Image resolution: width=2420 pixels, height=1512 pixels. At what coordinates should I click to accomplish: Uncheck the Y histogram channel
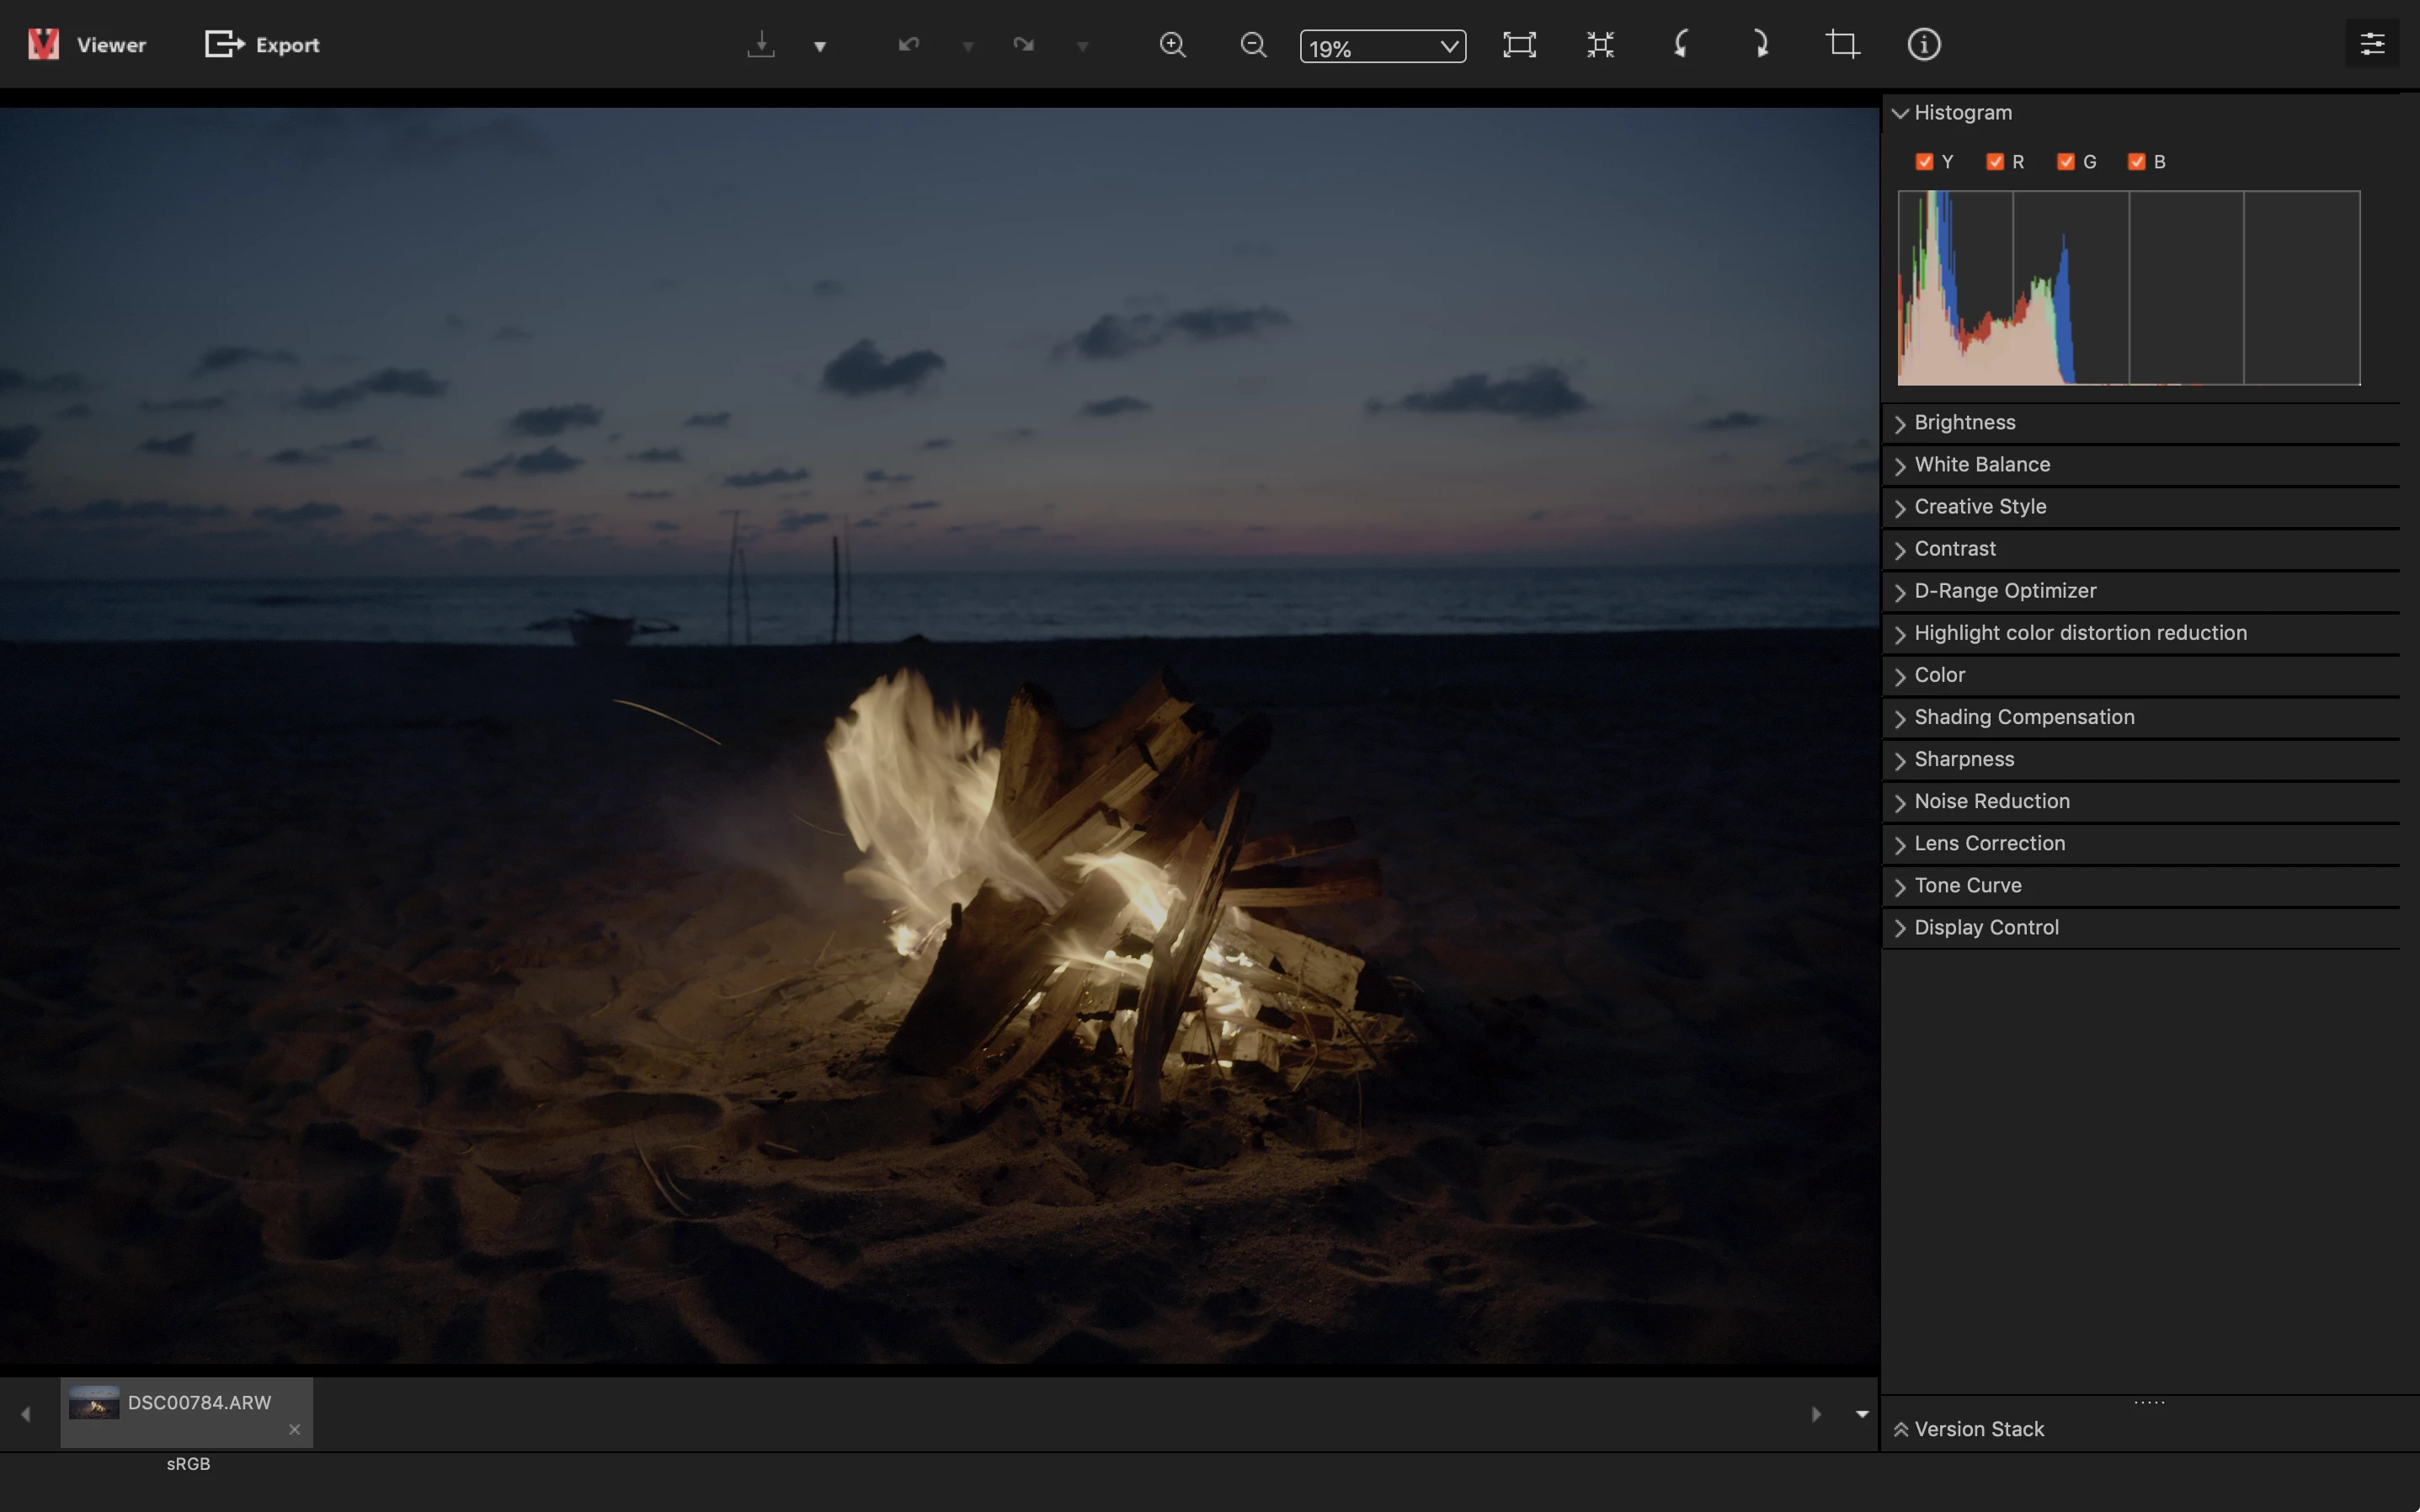click(x=1924, y=162)
